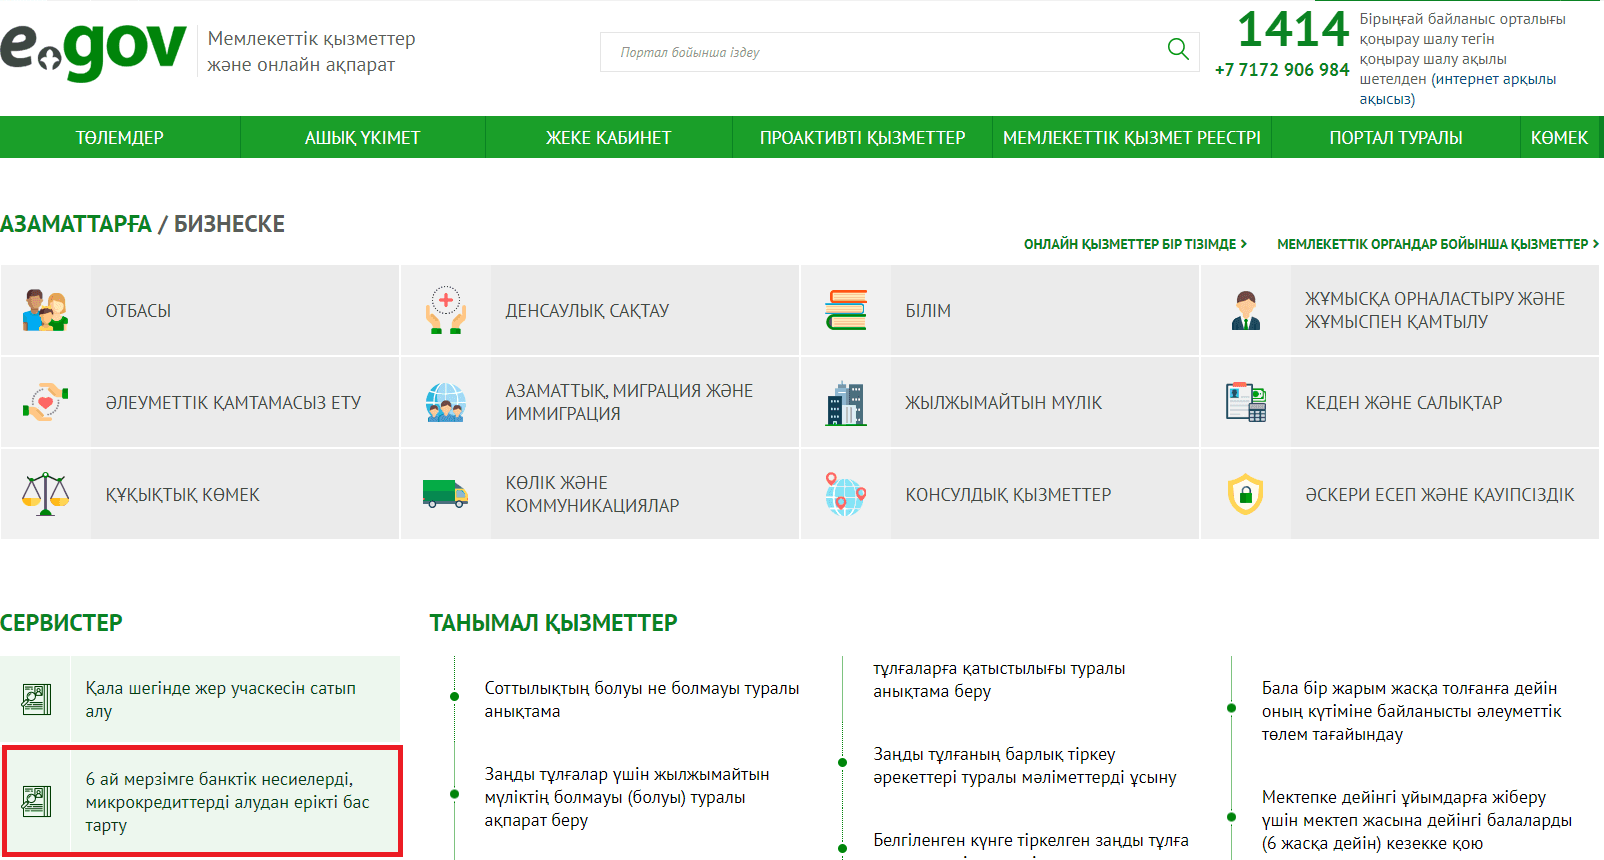The width and height of the screenshot is (1604, 860).
Task: Open МЕМЛЕКЕТТІК ҚЫЗМЕТ РЕЕСТРІ menu item
Action: tap(1132, 138)
